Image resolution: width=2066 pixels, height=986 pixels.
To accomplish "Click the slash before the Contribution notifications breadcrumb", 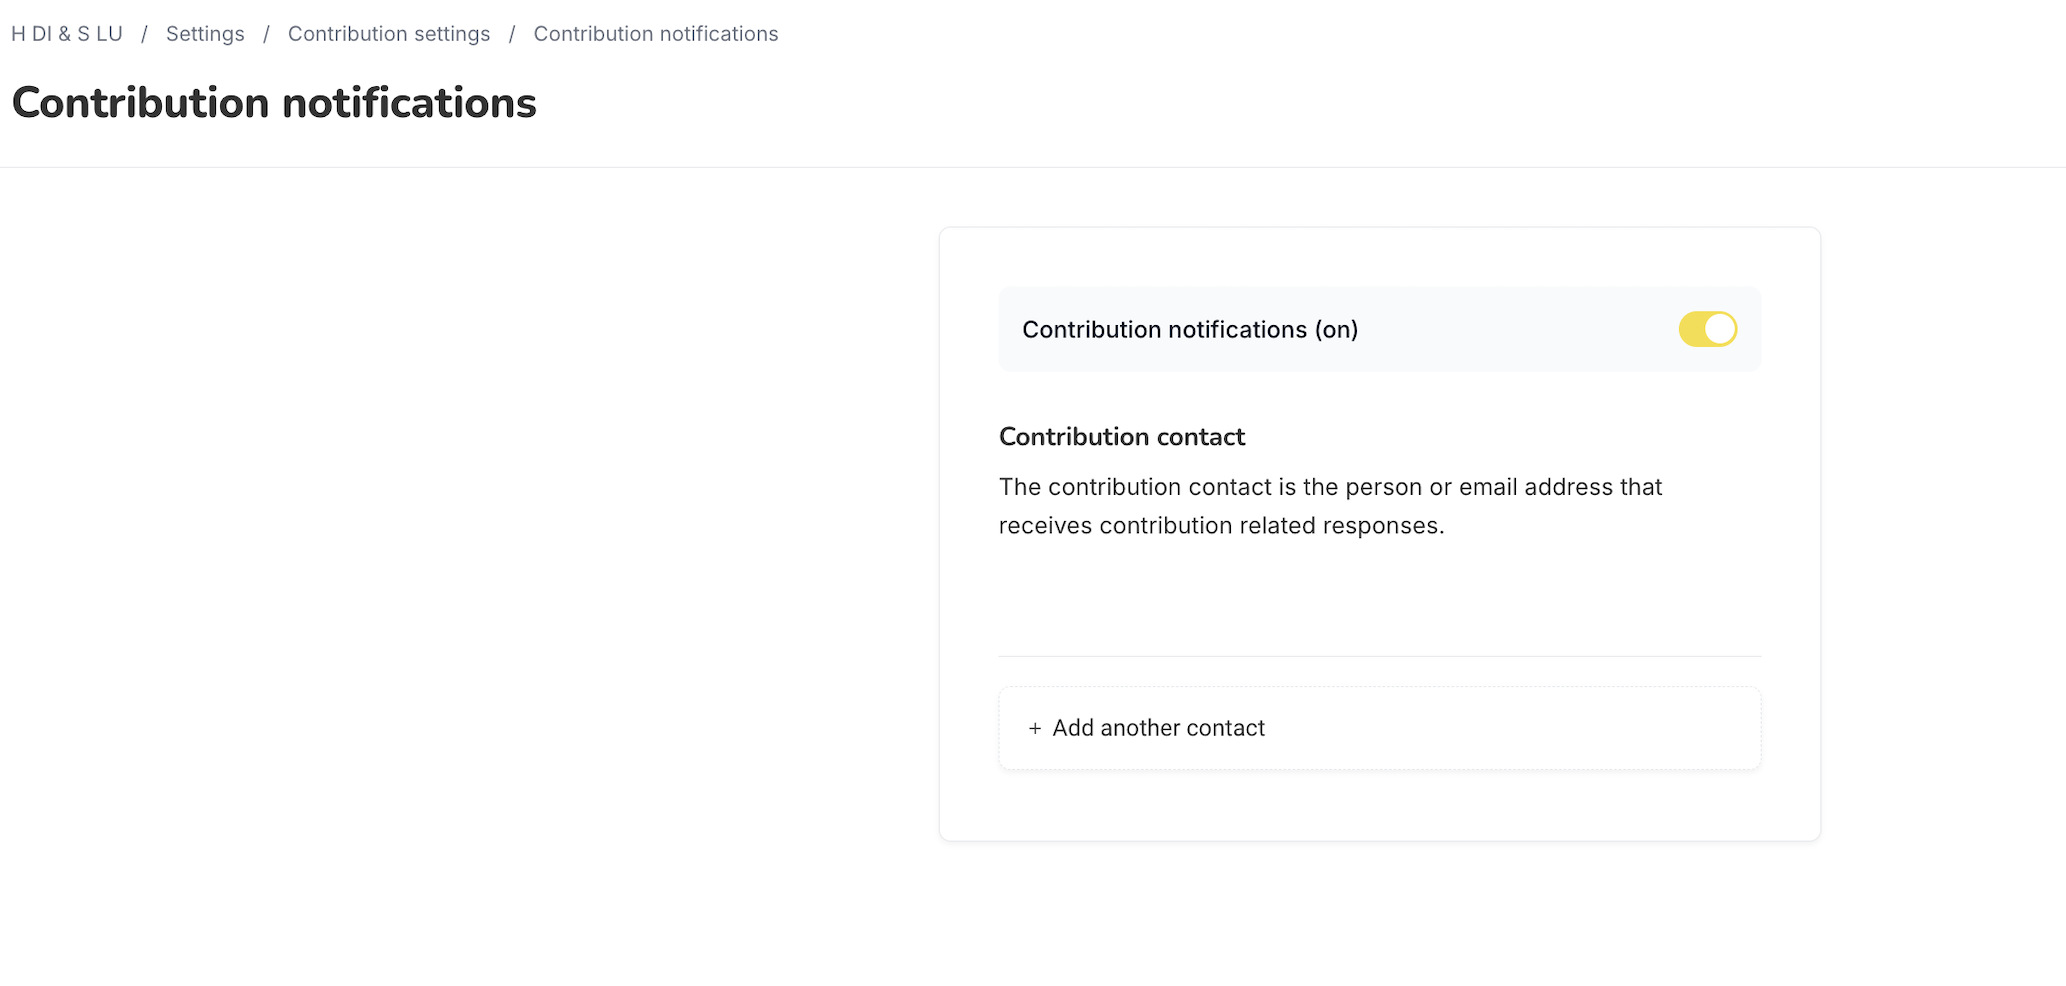I will pyautogui.click(x=512, y=34).
